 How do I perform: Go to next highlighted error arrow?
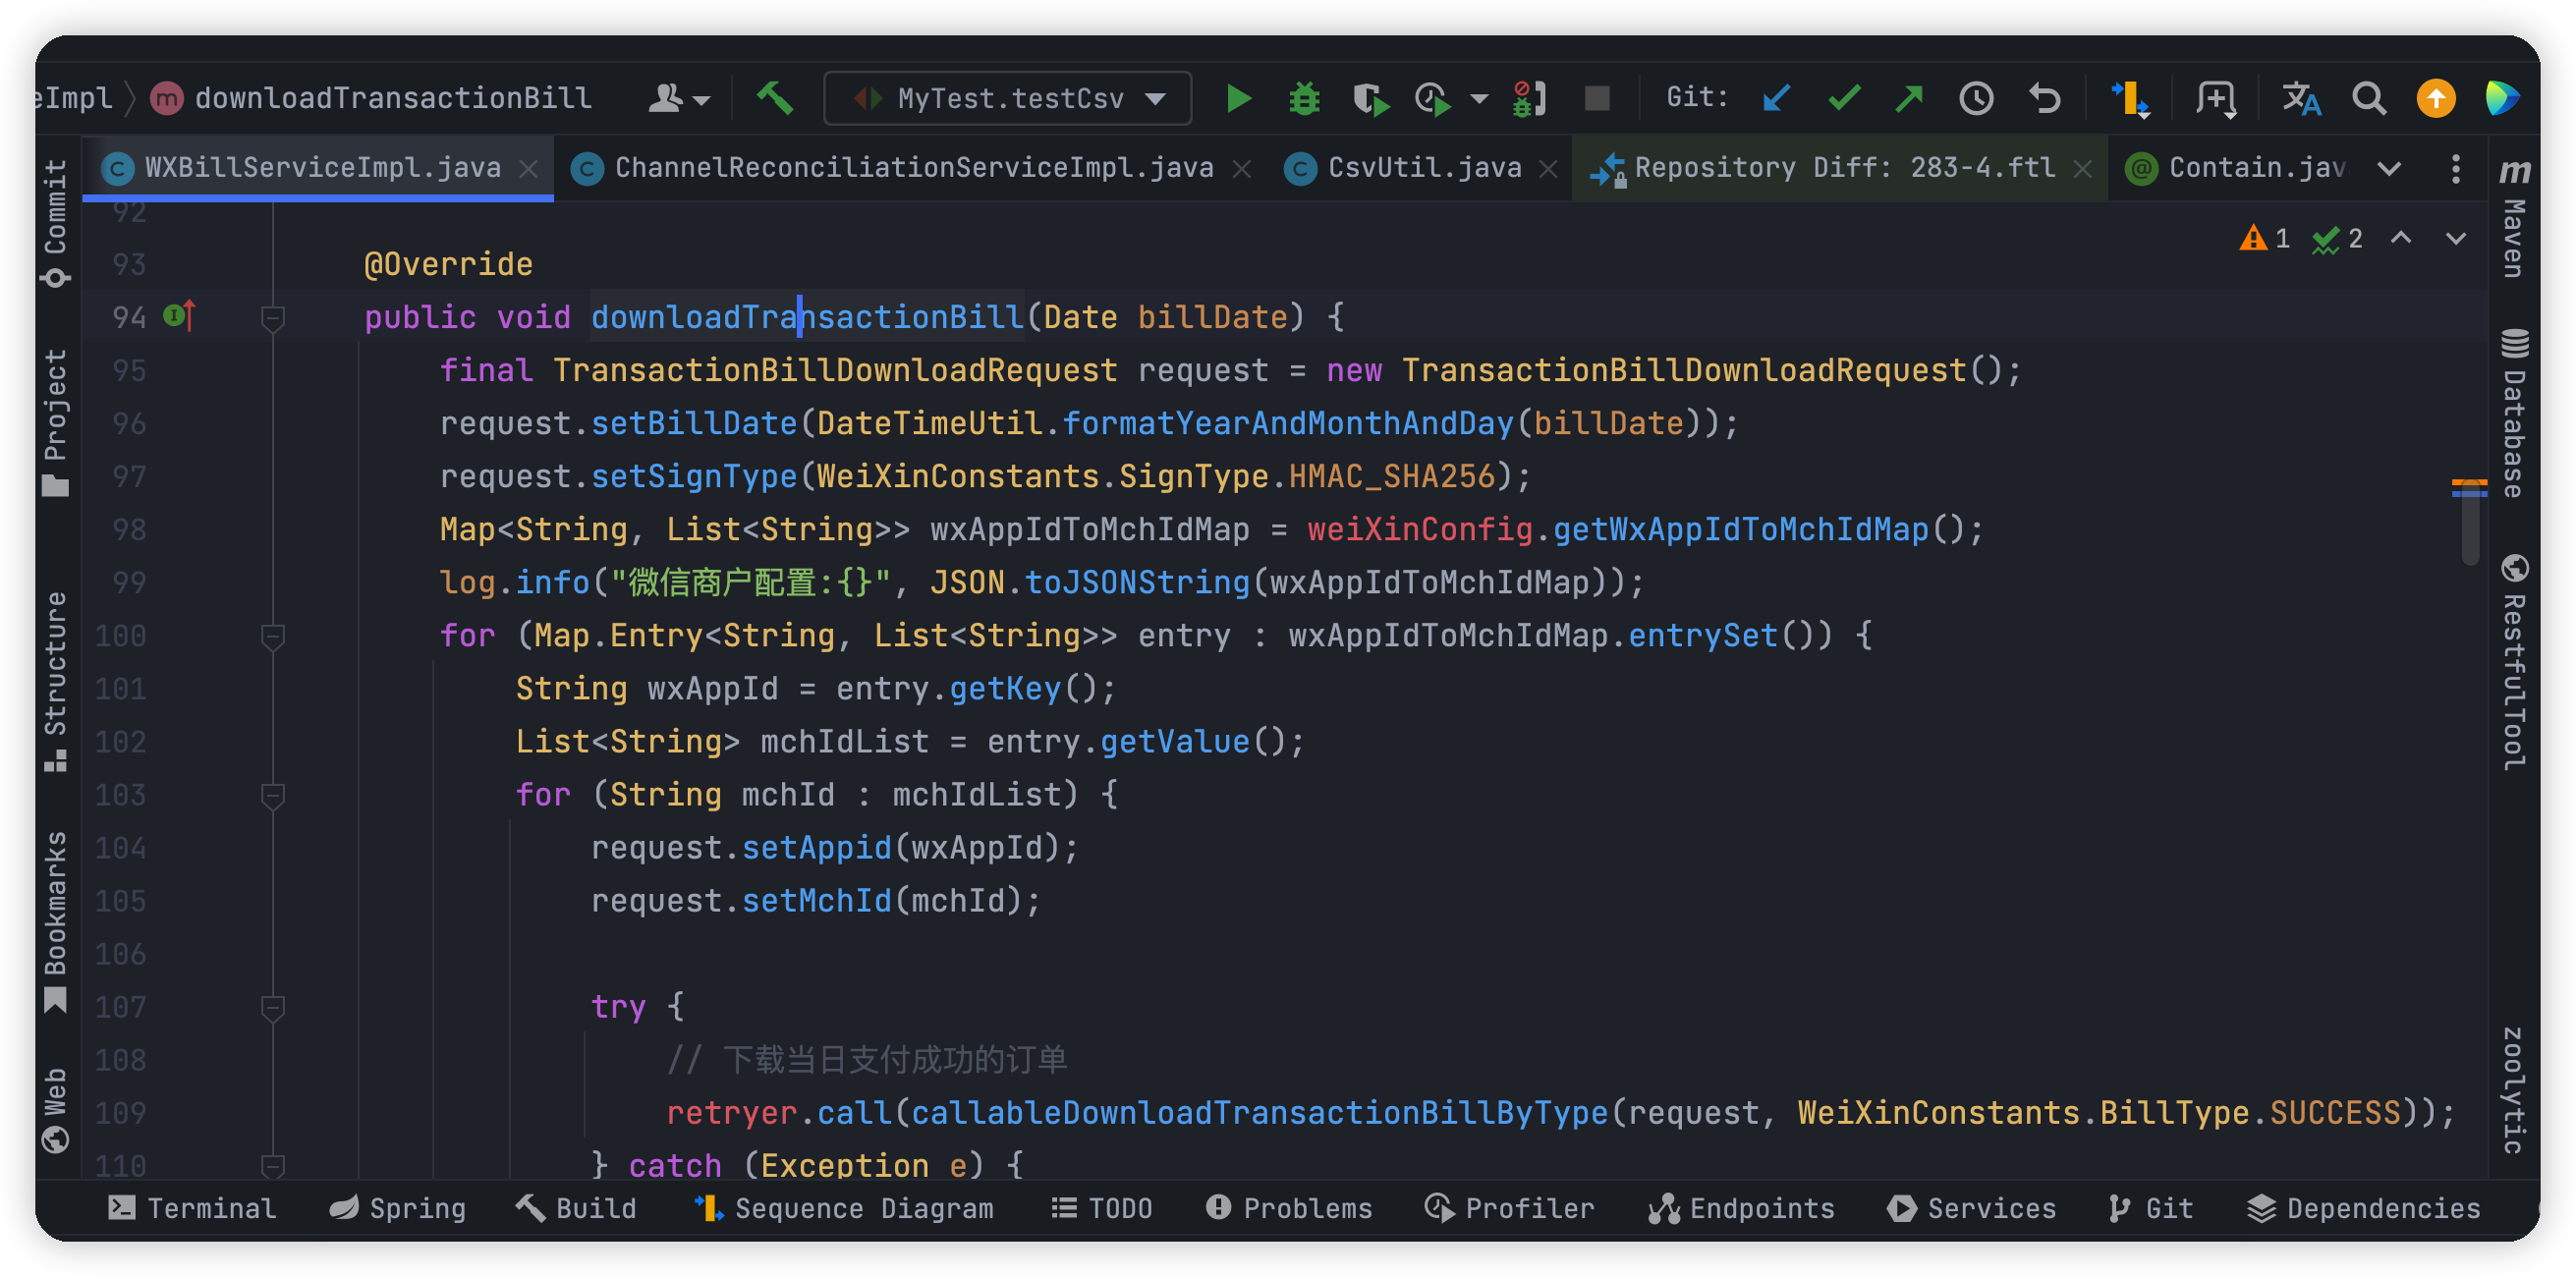(x=2455, y=238)
